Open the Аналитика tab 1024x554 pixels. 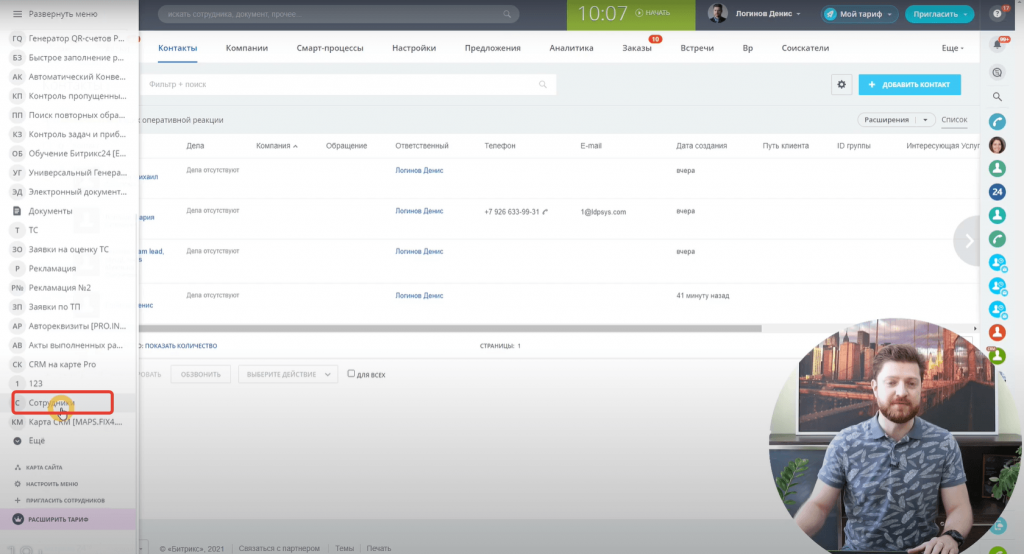click(x=571, y=48)
